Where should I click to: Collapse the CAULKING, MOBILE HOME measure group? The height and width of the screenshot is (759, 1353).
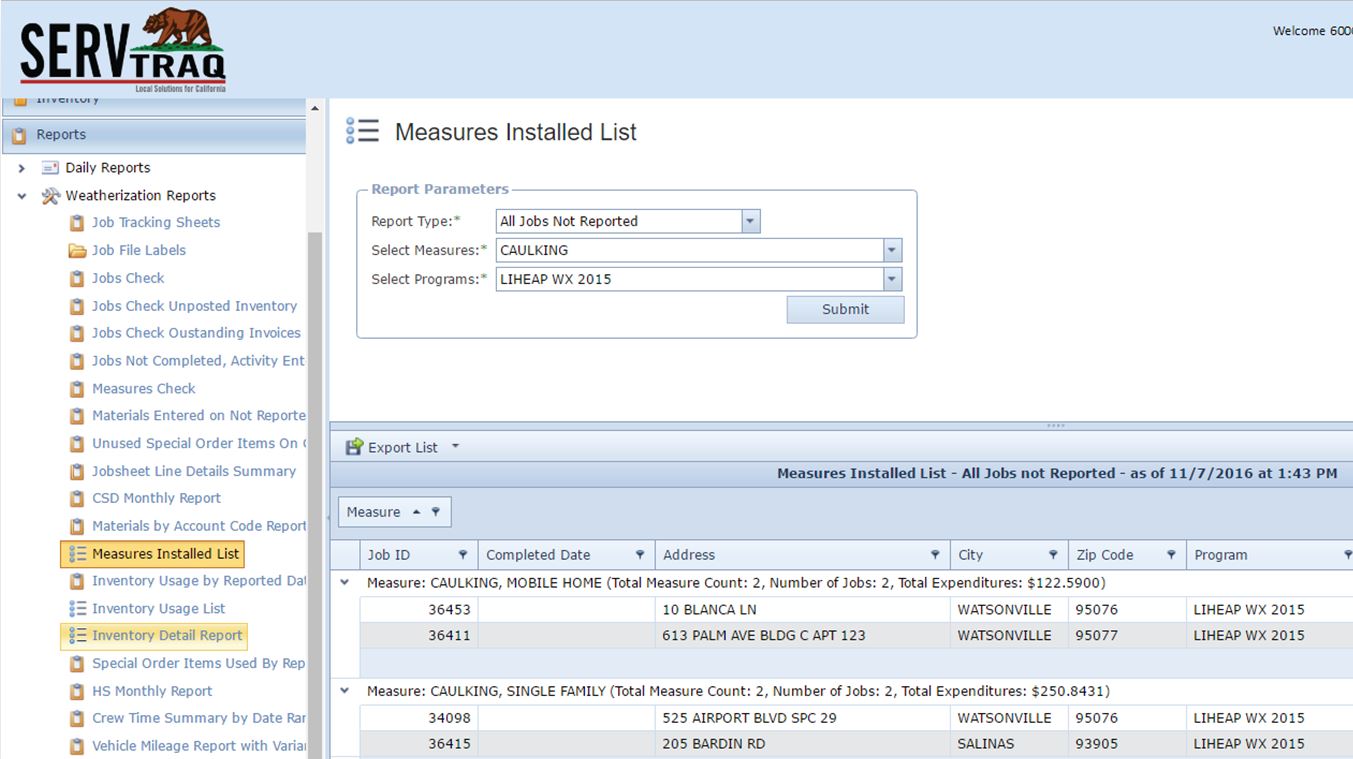coord(344,581)
